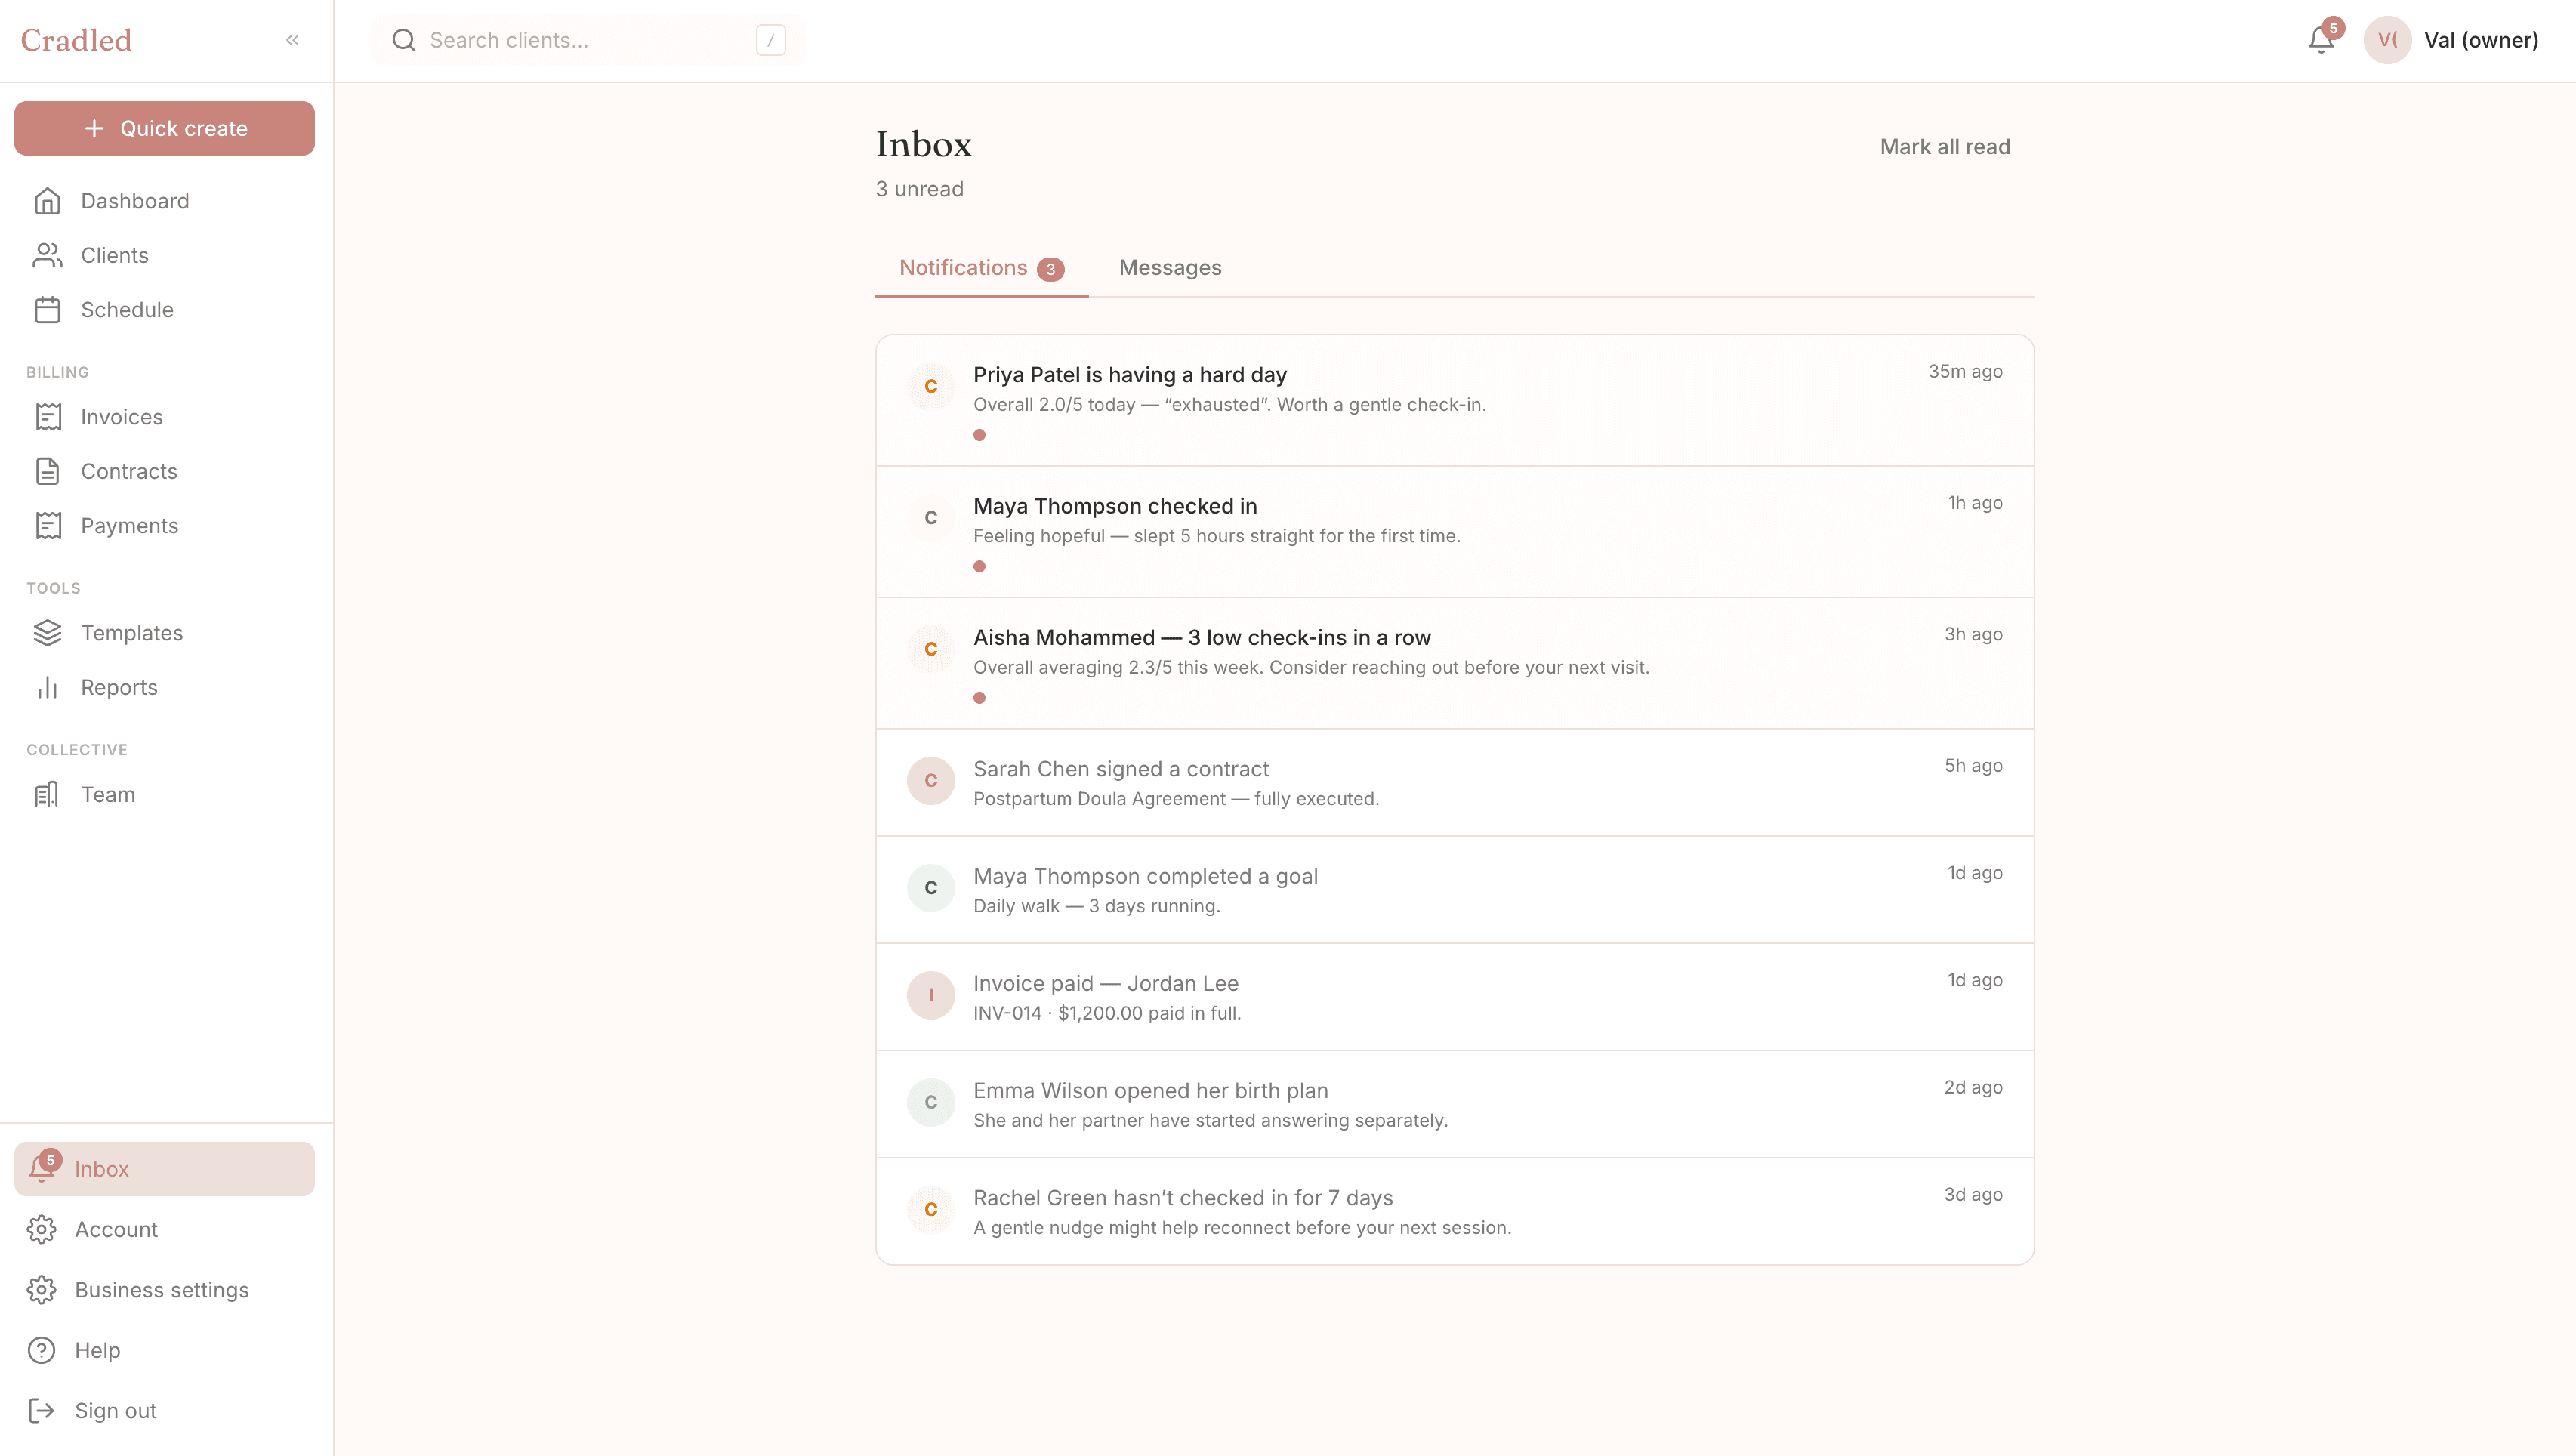Viewport: 2576px width, 1456px height.
Task: Click the magnifier search icon
Action: click(403, 40)
